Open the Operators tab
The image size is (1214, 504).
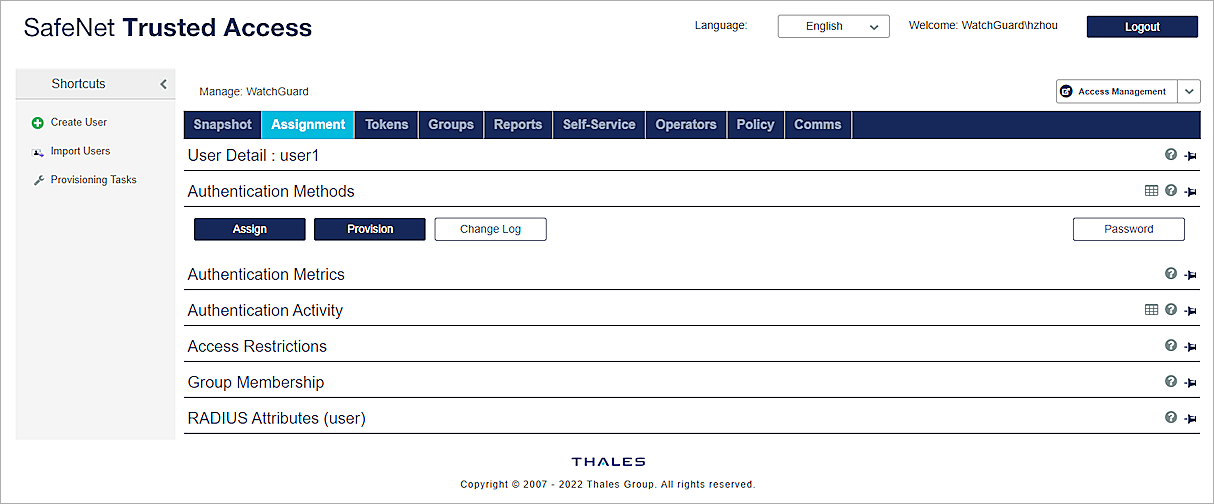click(686, 125)
